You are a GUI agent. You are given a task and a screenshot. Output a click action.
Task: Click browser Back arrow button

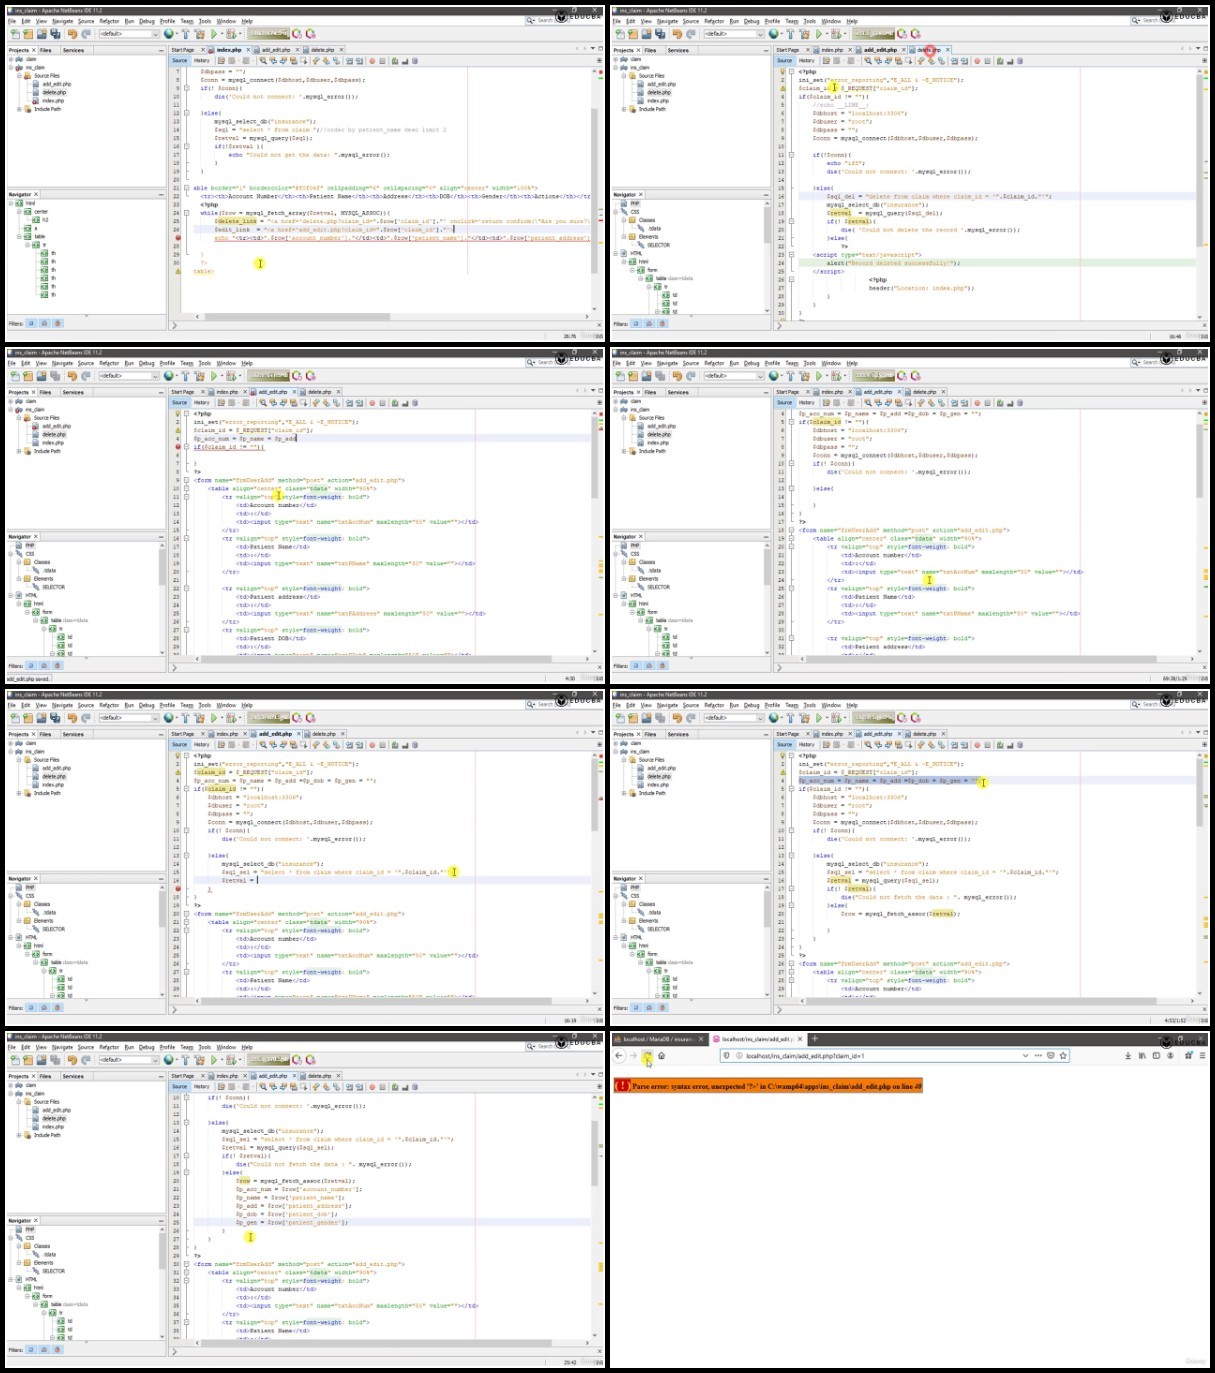tap(618, 1055)
